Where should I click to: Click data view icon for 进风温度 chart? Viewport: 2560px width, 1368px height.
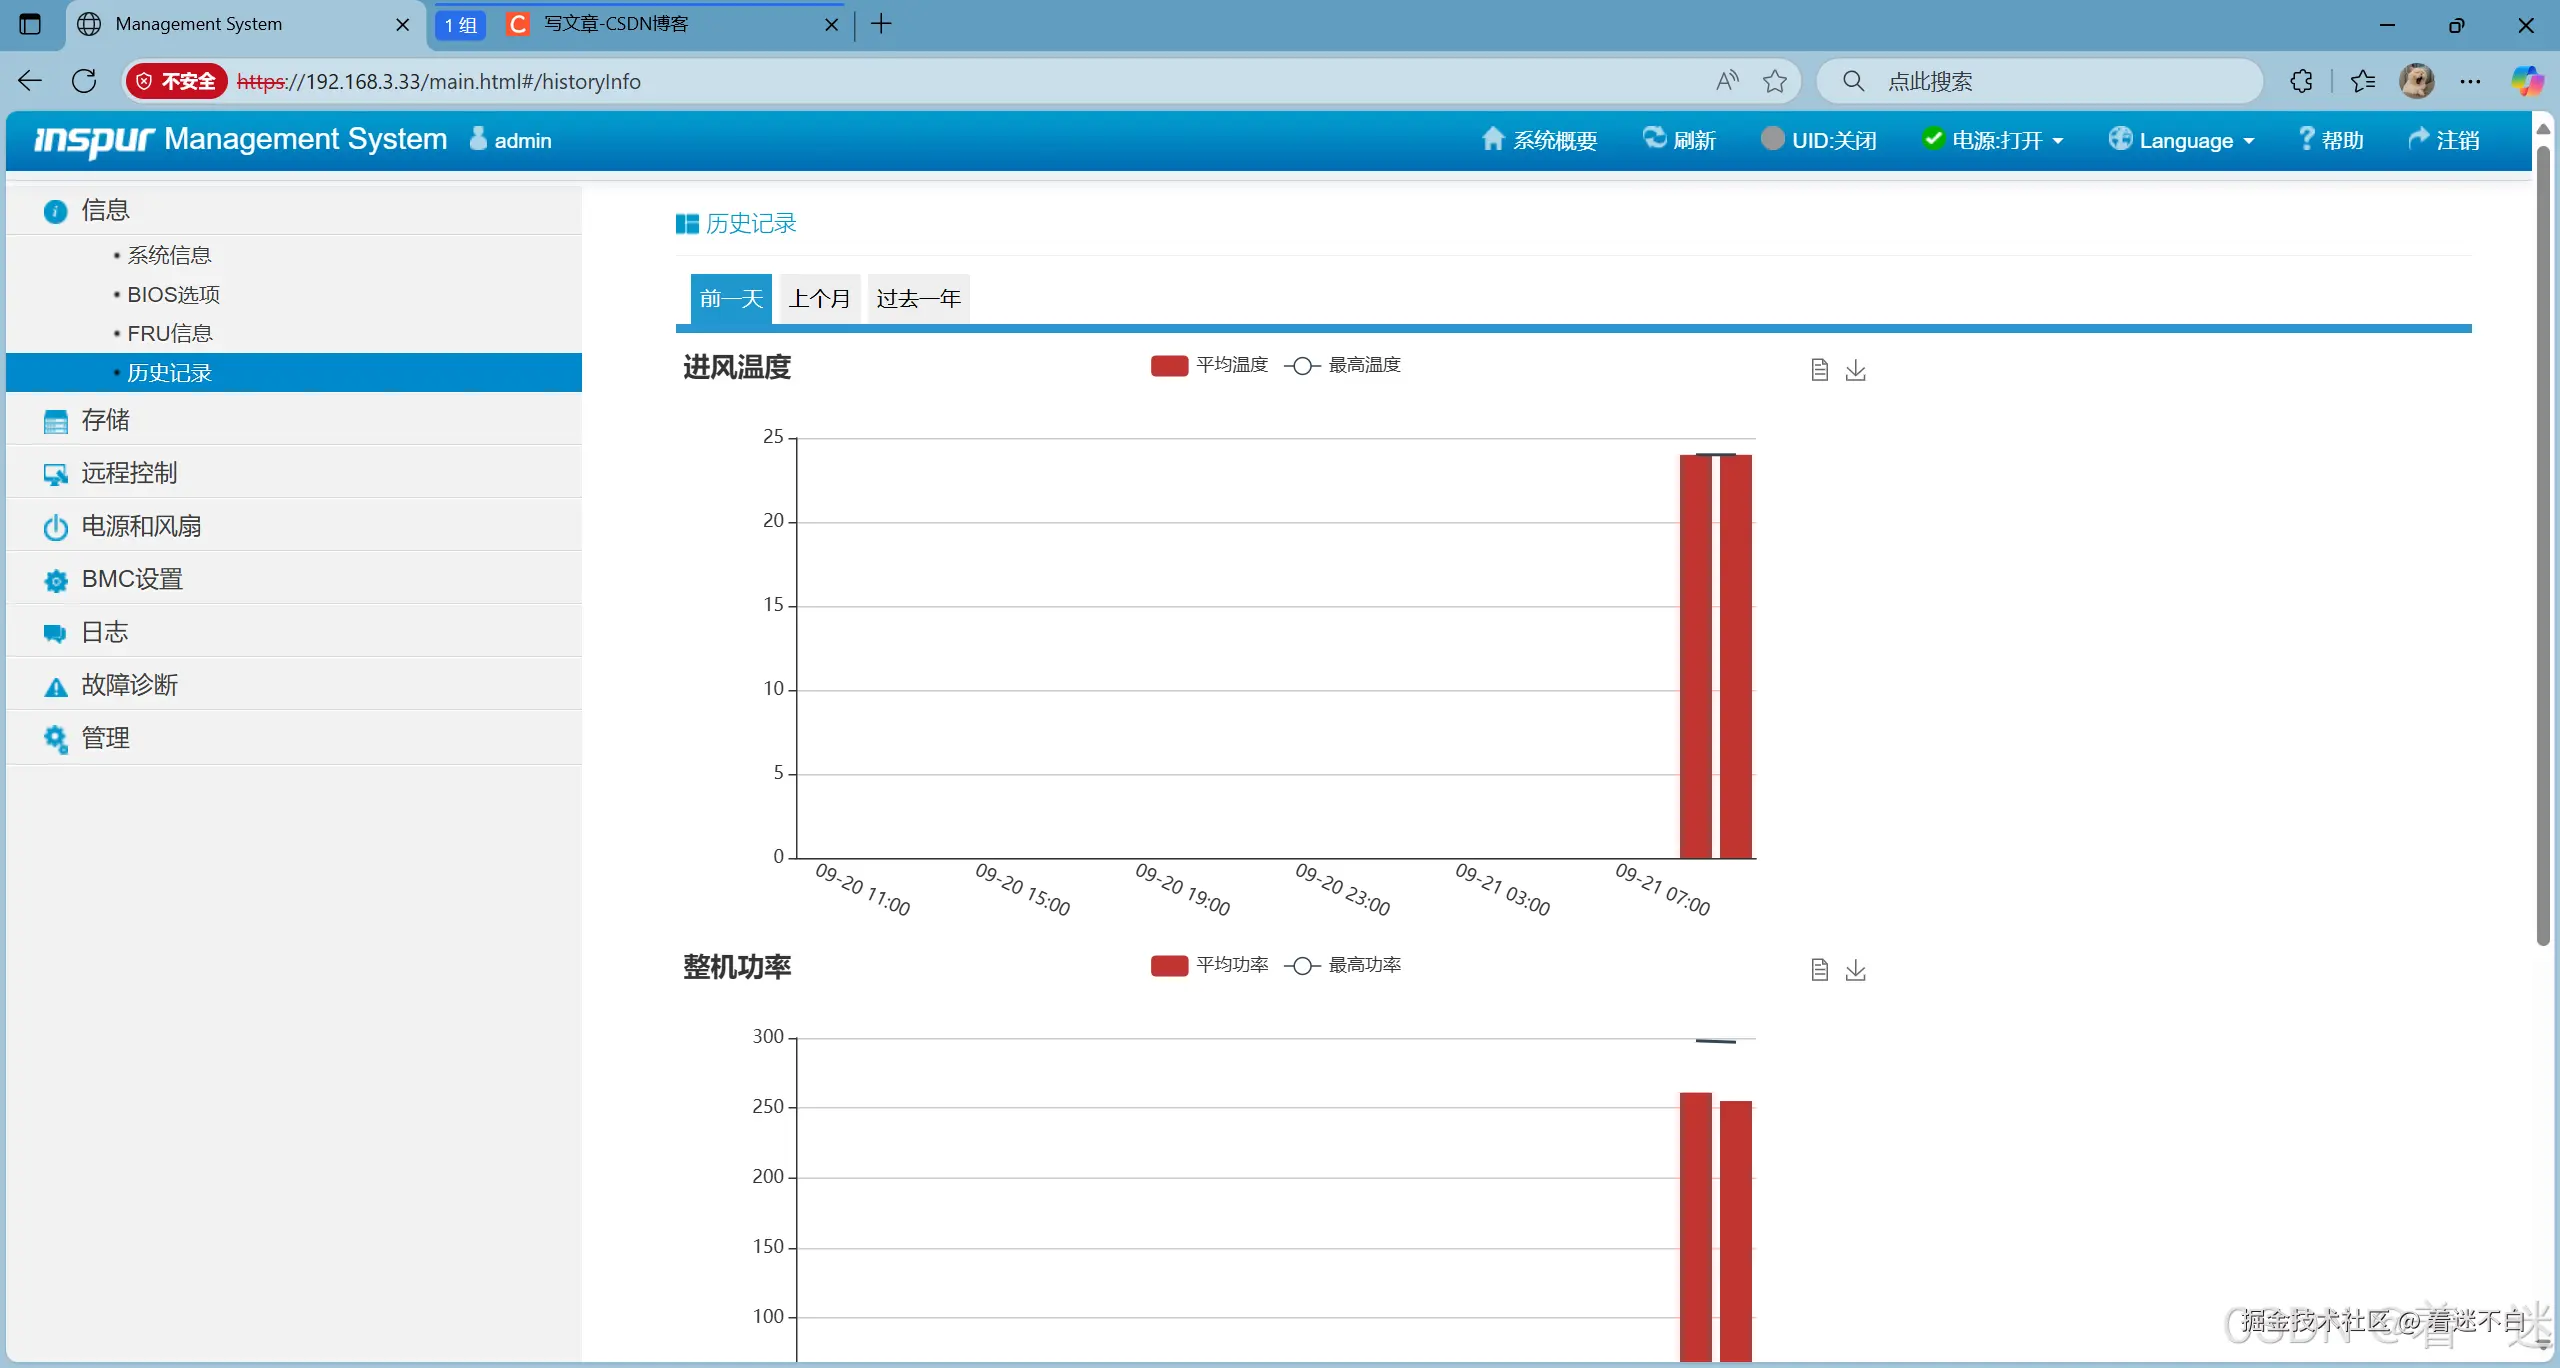[x=1819, y=370]
